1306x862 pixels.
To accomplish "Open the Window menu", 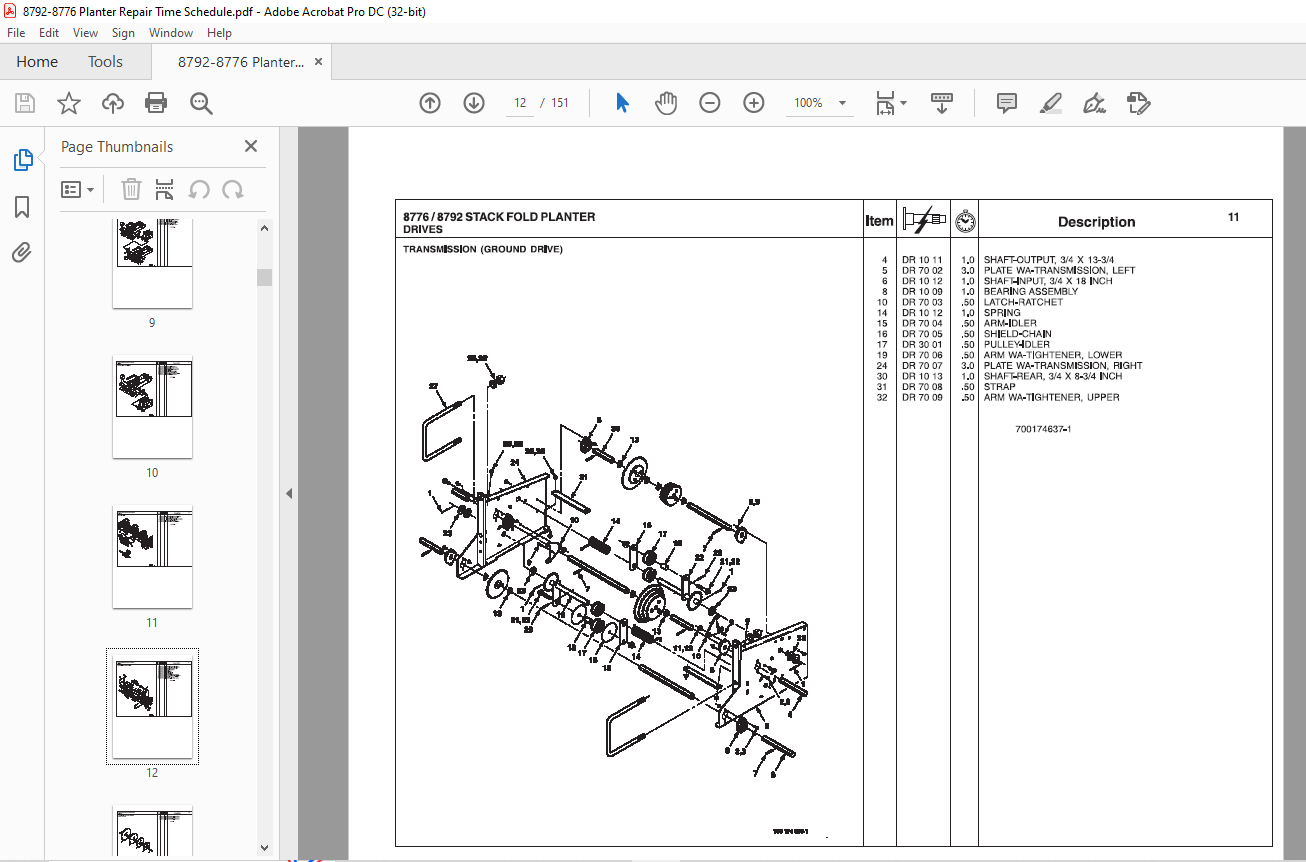I will pyautogui.click(x=171, y=33).
